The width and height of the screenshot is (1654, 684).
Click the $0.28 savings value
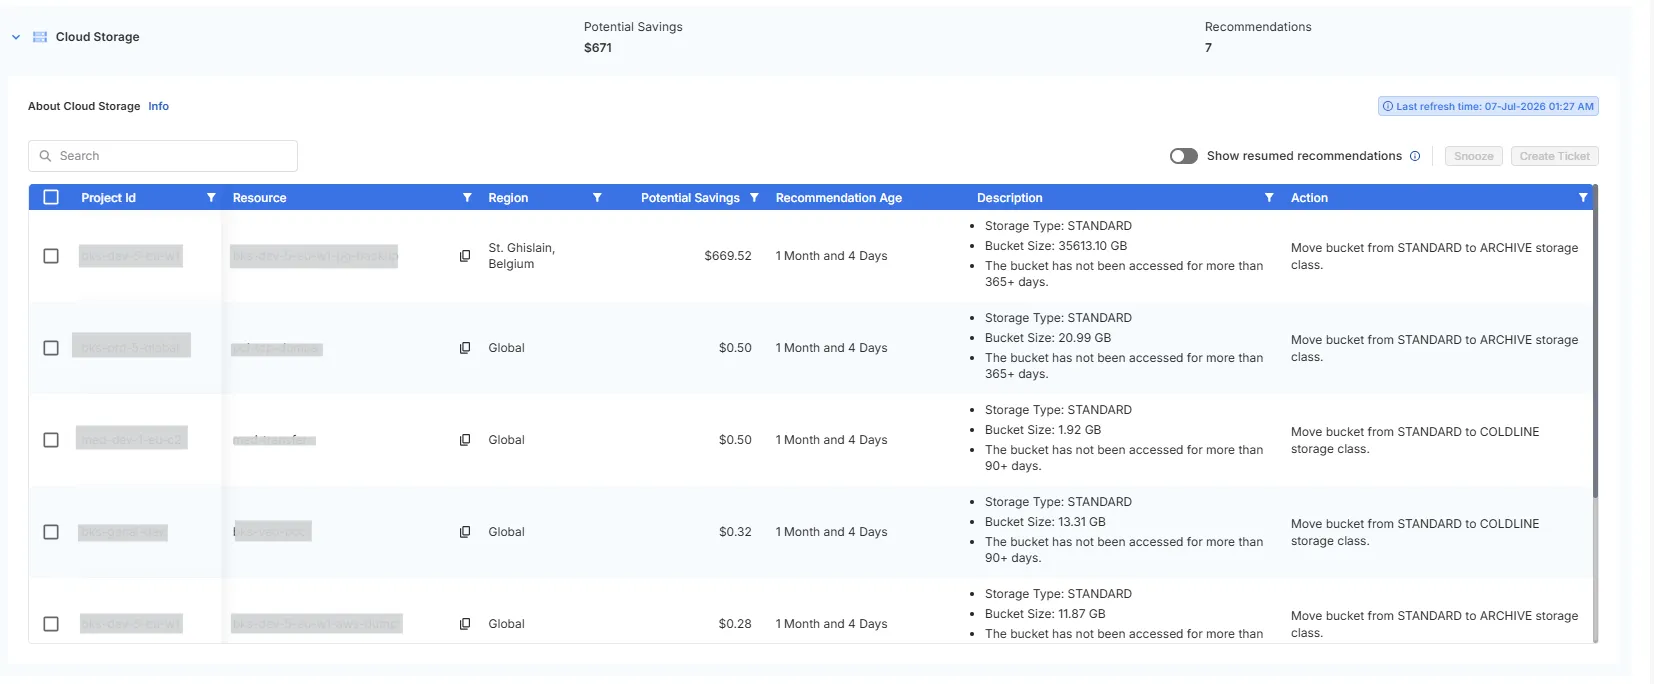[735, 624]
